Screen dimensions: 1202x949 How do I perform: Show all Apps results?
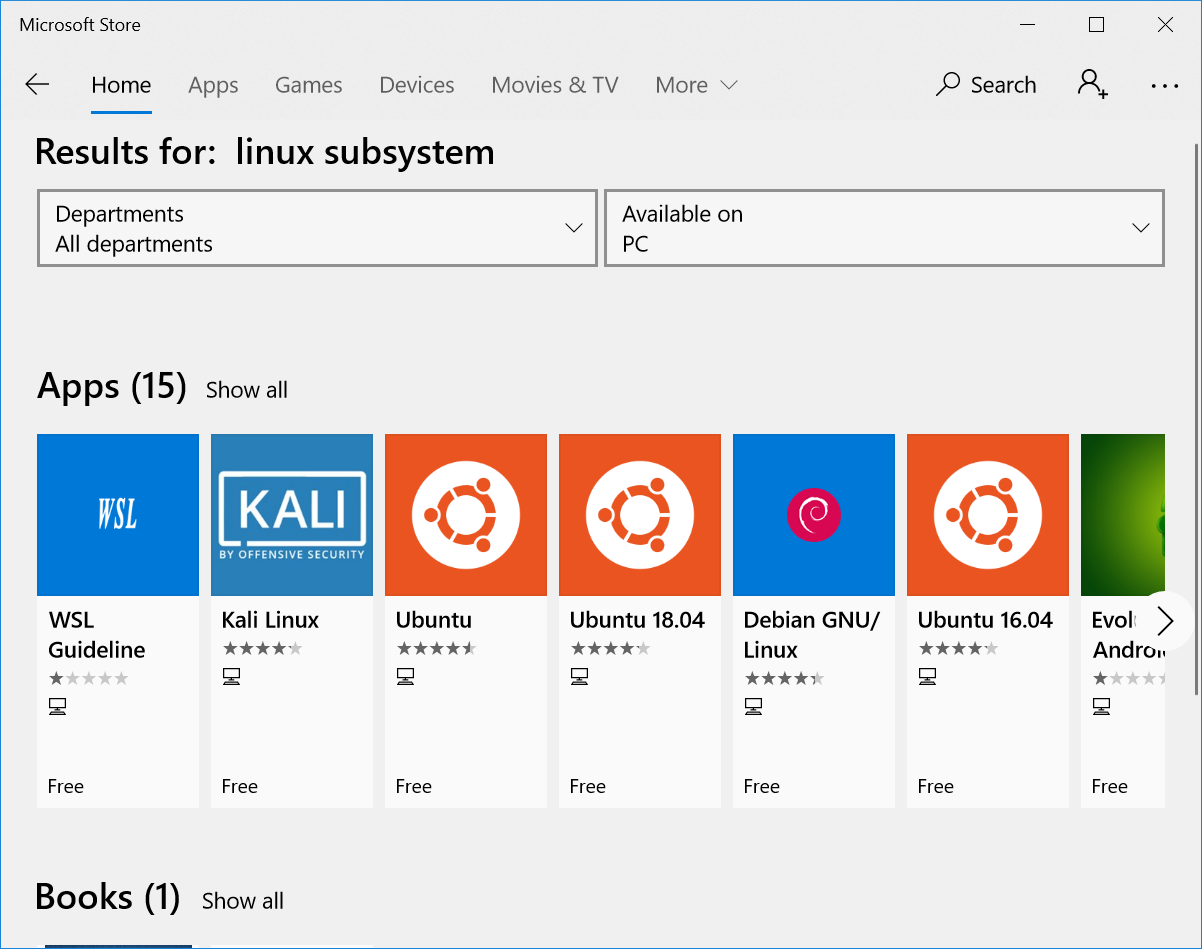click(247, 390)
